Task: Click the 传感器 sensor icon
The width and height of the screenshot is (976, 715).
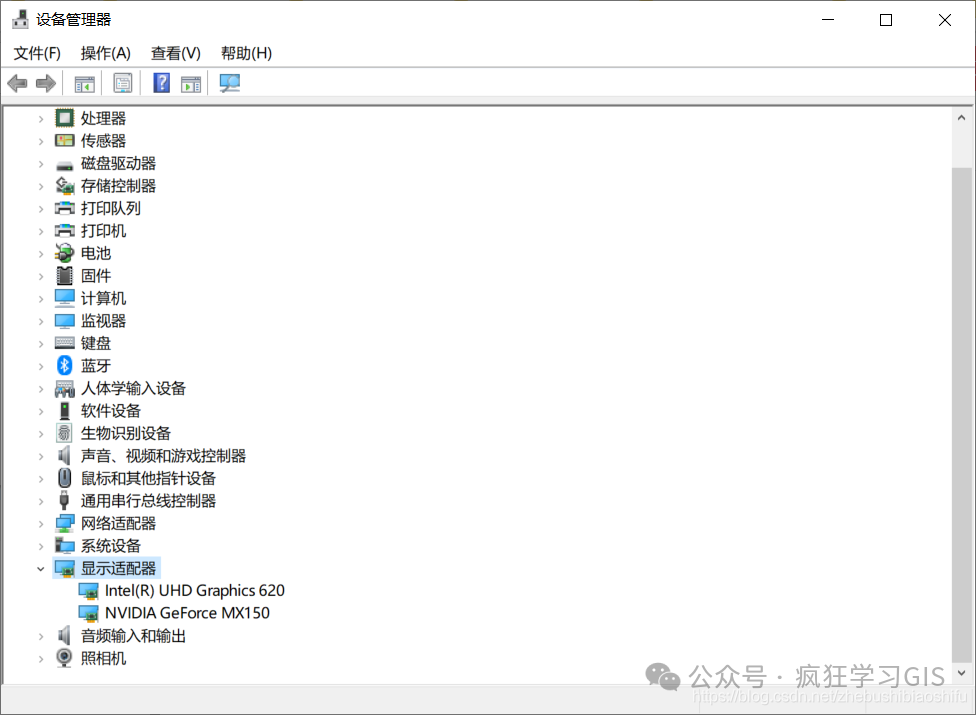Action: pyautogui.click(x=64, y=141)
